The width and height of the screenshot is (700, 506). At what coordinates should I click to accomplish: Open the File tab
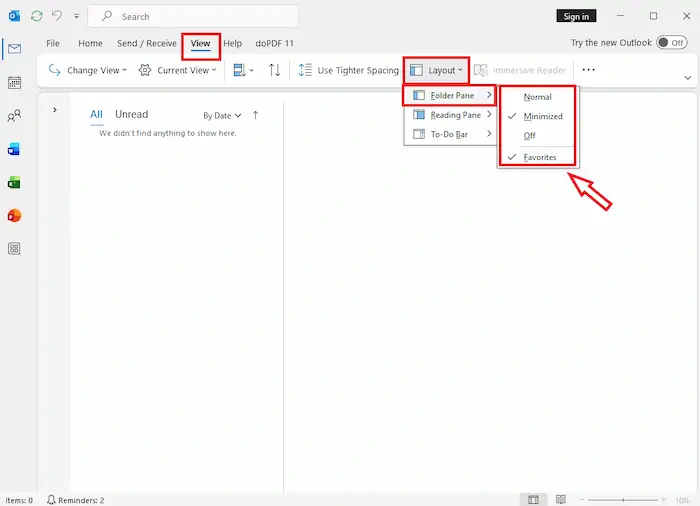[53, 43]
